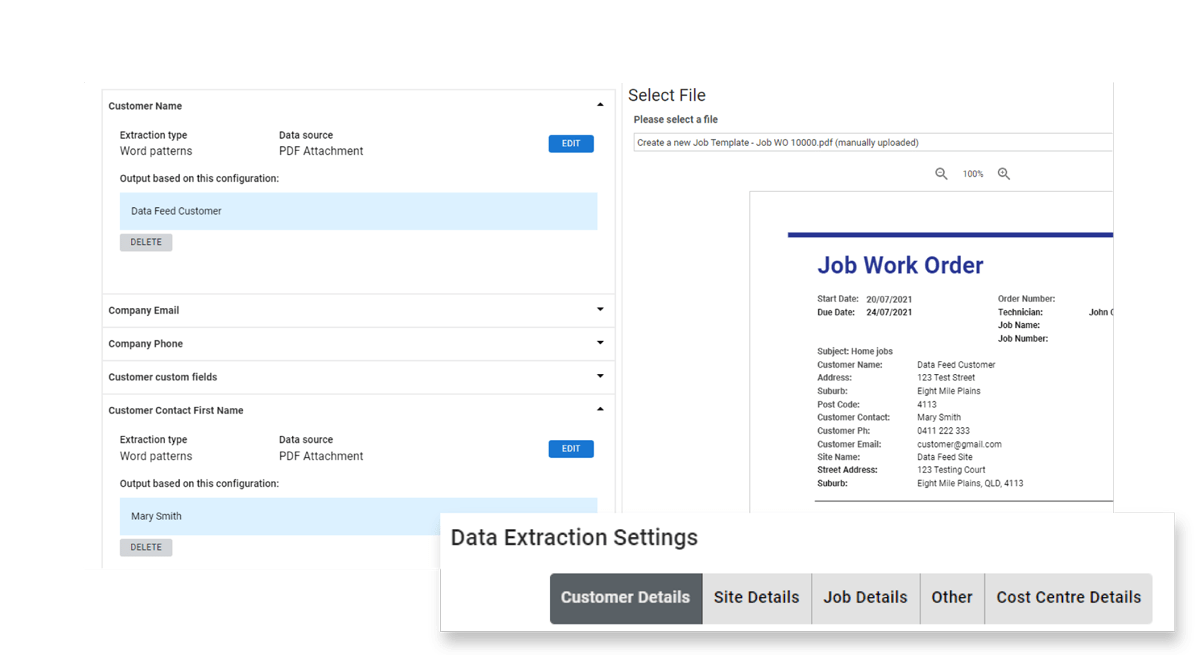
Task: Switch to the Other tab
Action: tap(951, 598)
